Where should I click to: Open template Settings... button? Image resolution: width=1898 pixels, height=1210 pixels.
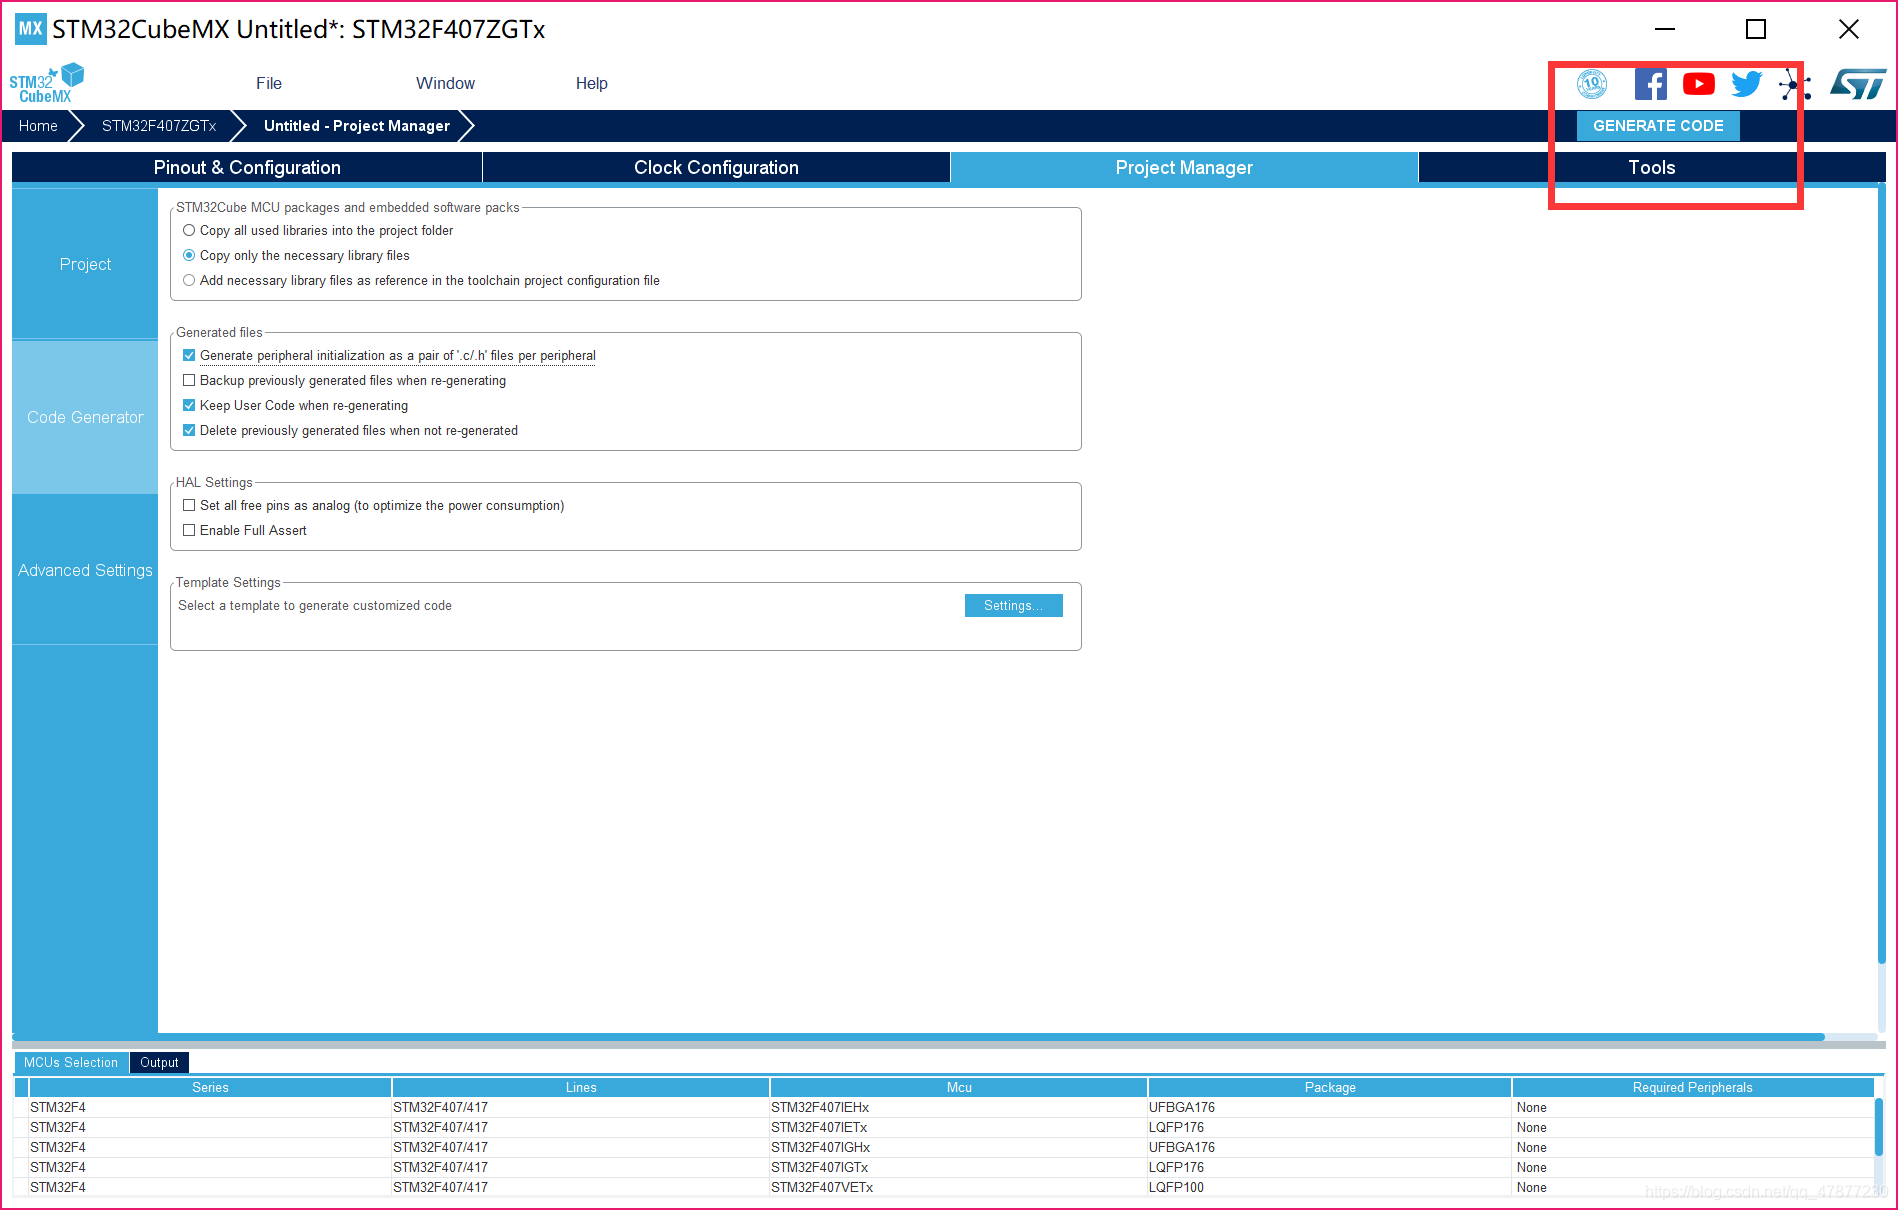point(1013,606)
